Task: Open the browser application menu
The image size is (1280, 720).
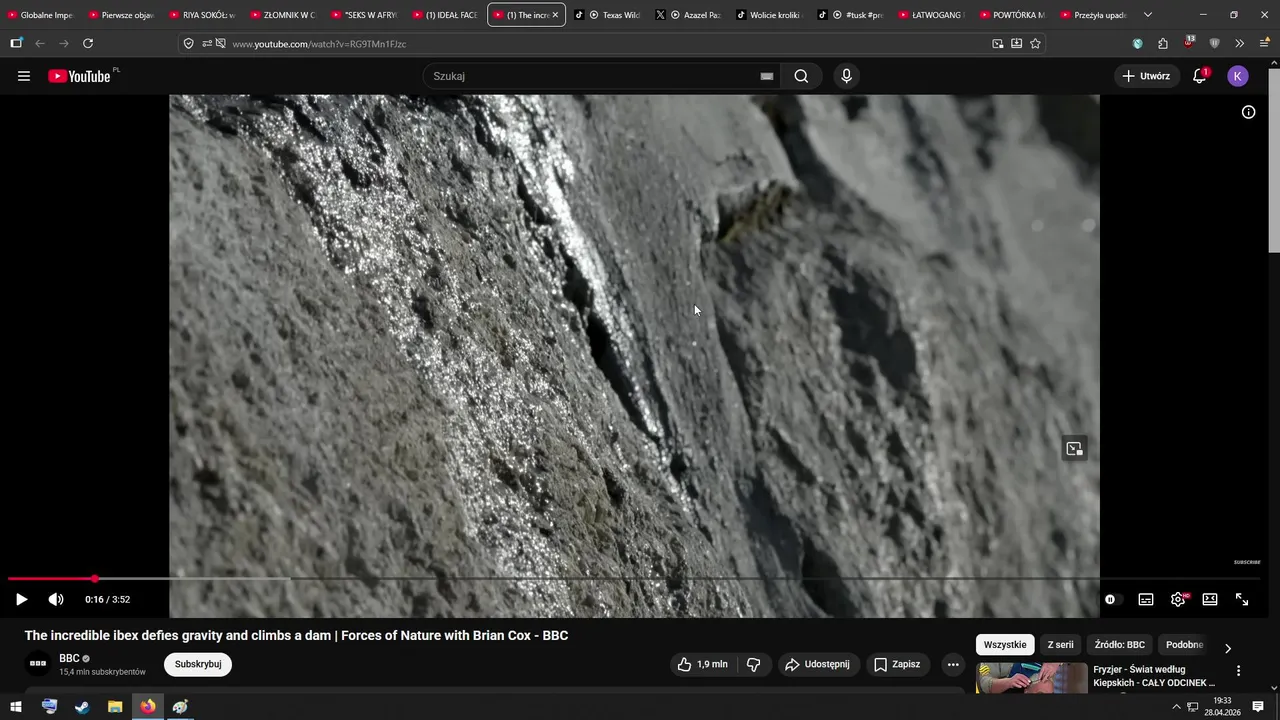Action: point(1264,43)
